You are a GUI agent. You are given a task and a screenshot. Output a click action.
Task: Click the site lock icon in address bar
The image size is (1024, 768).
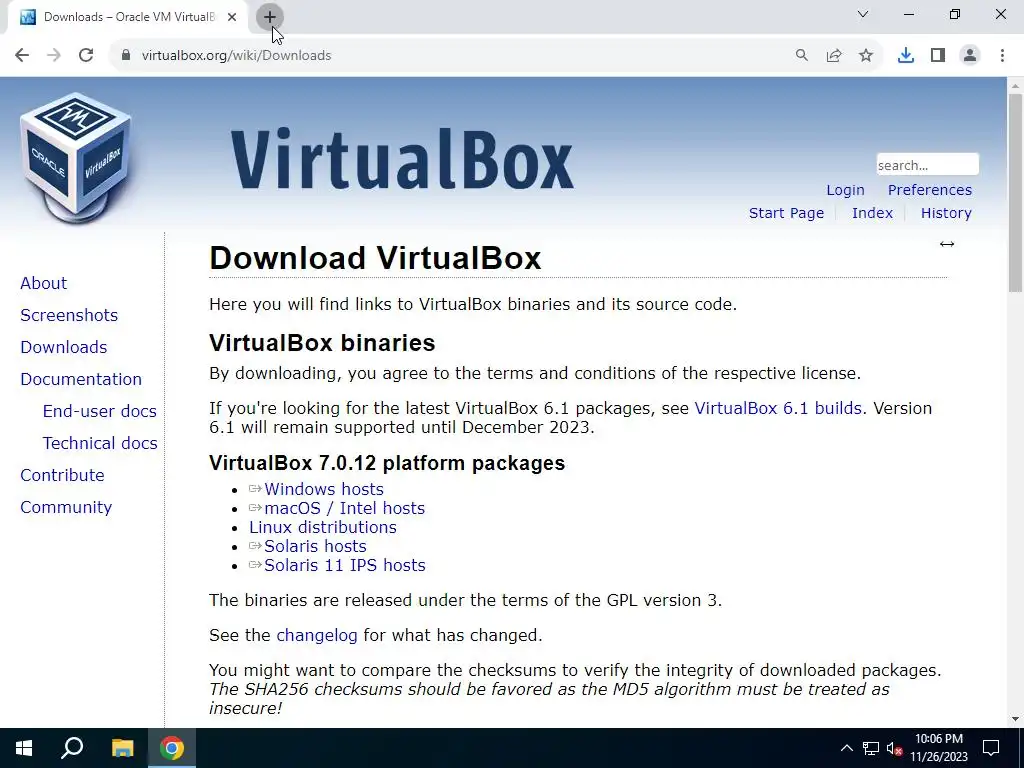coord(126,56)
